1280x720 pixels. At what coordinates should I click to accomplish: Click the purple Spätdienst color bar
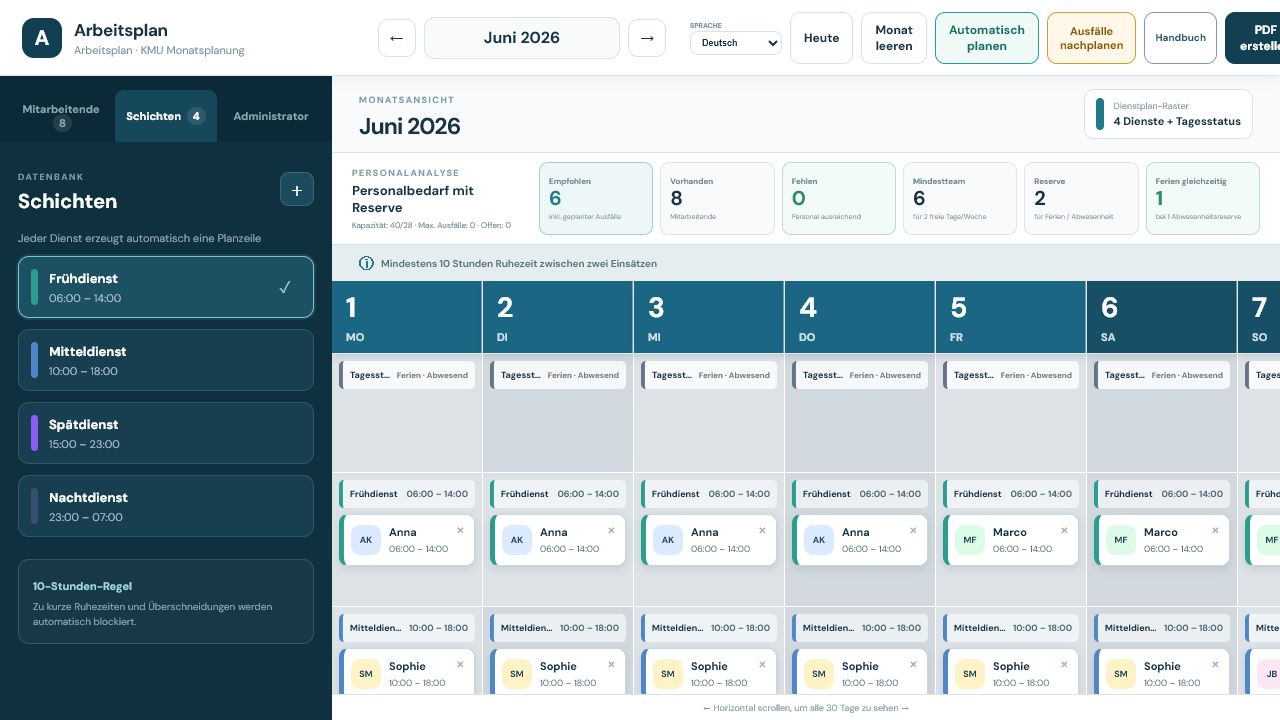(x=35, y=434)
